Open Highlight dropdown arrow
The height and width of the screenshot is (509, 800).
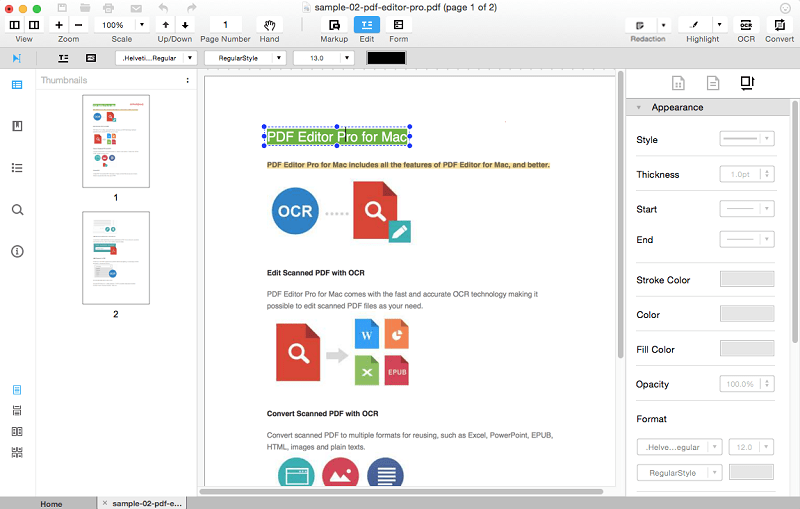(719, 25)
